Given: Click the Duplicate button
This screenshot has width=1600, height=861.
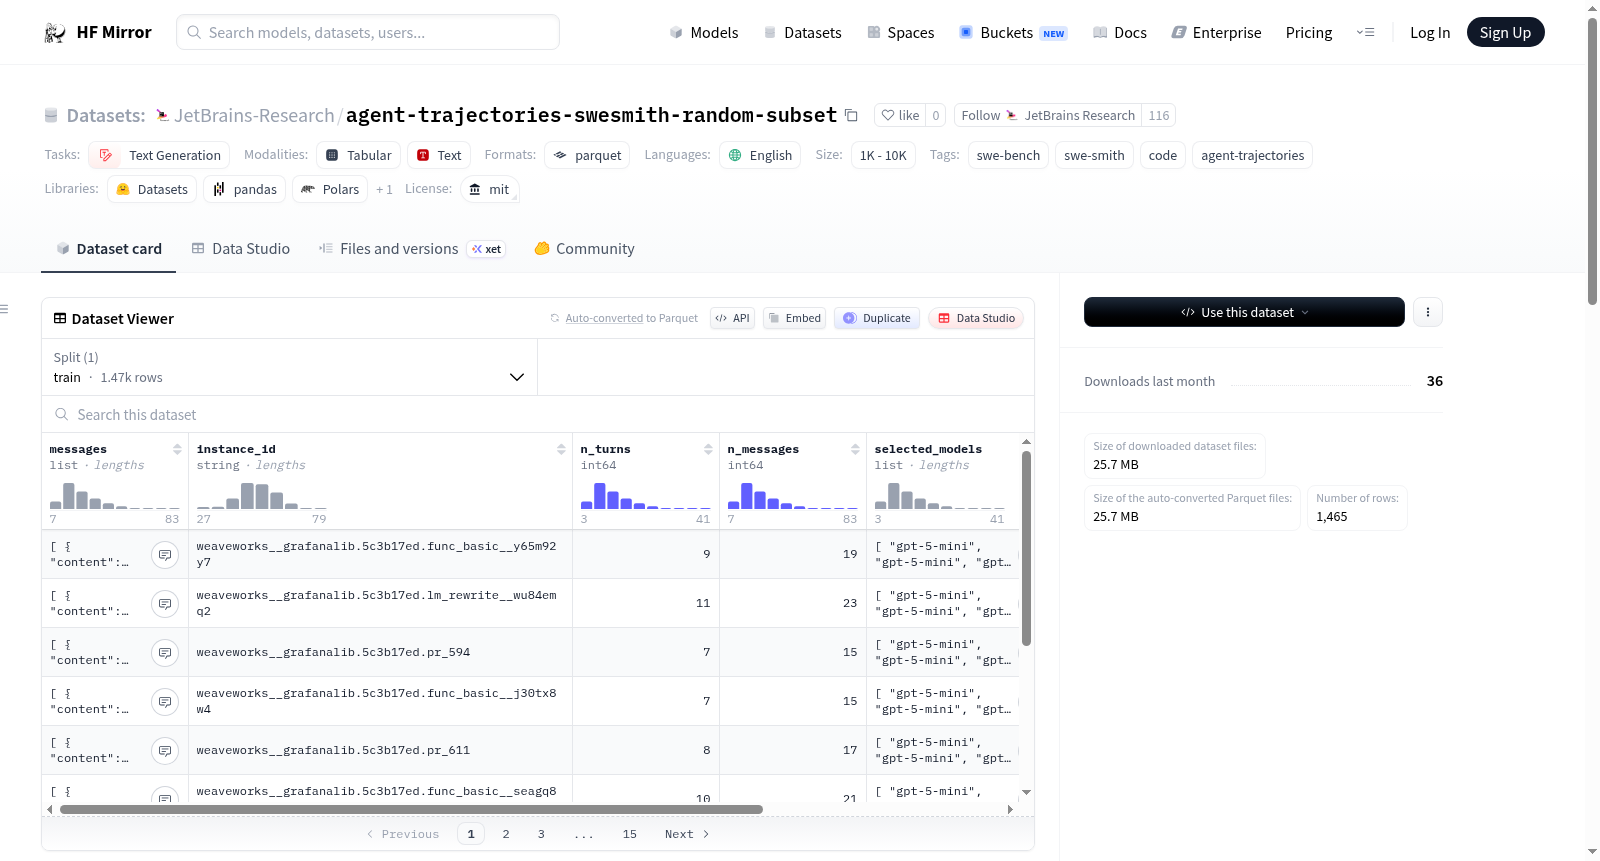Looking at the screenshot, I should tap(876, 318).
